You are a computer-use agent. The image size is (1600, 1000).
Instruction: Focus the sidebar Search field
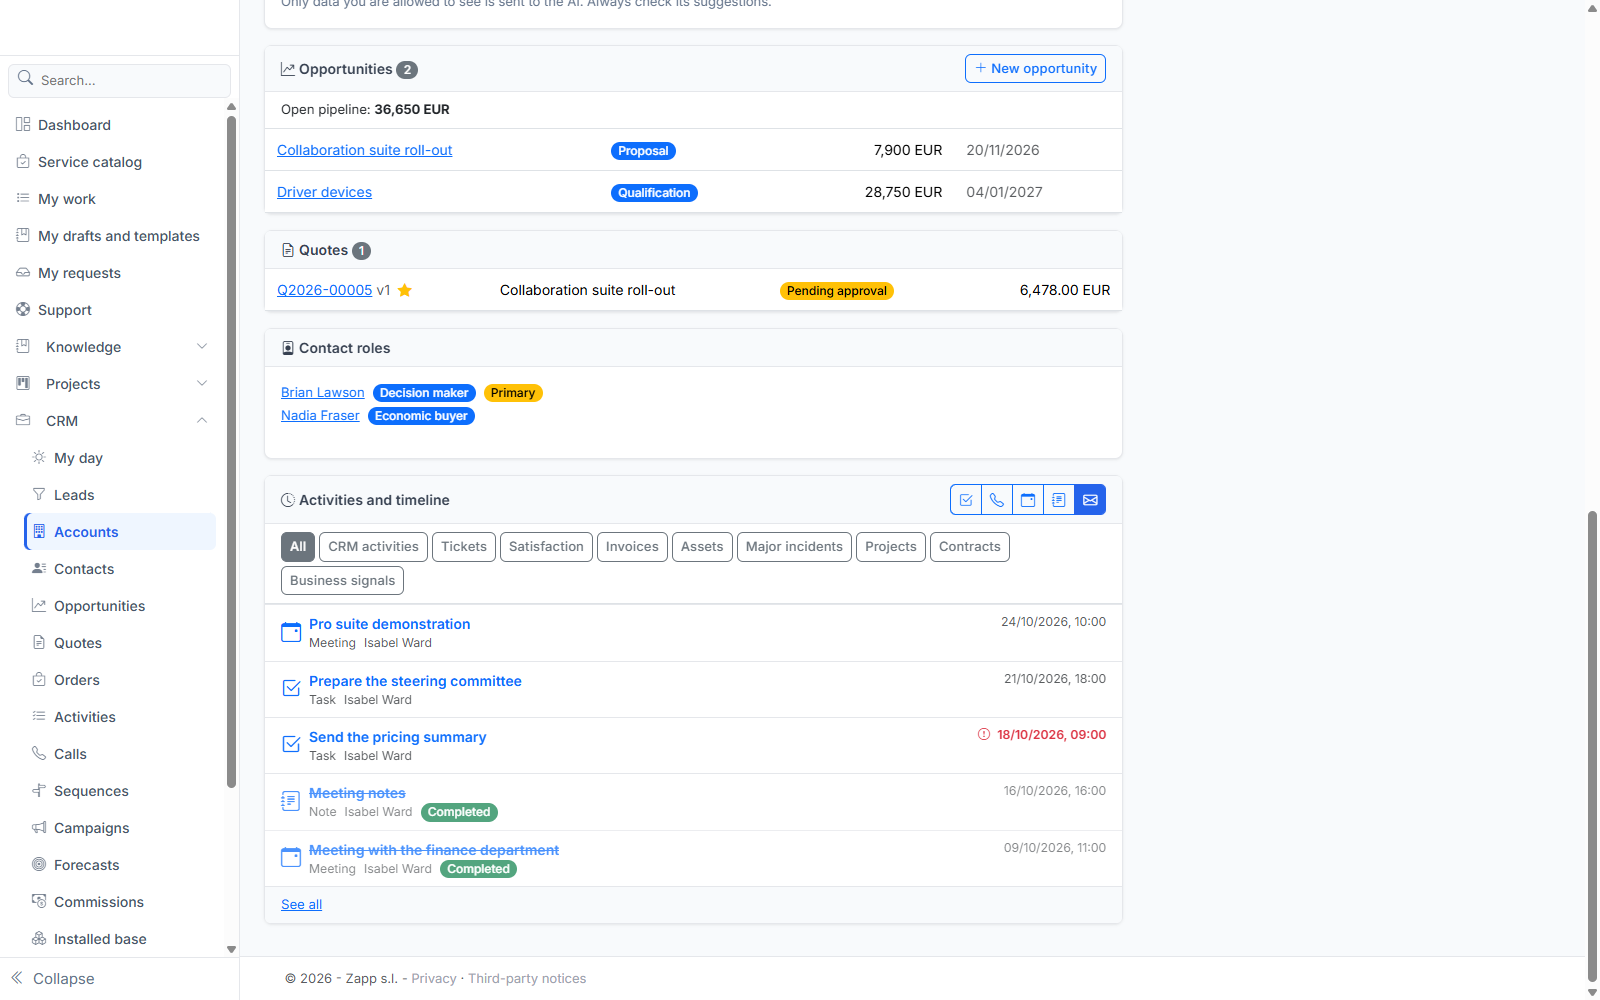[120, 80]
